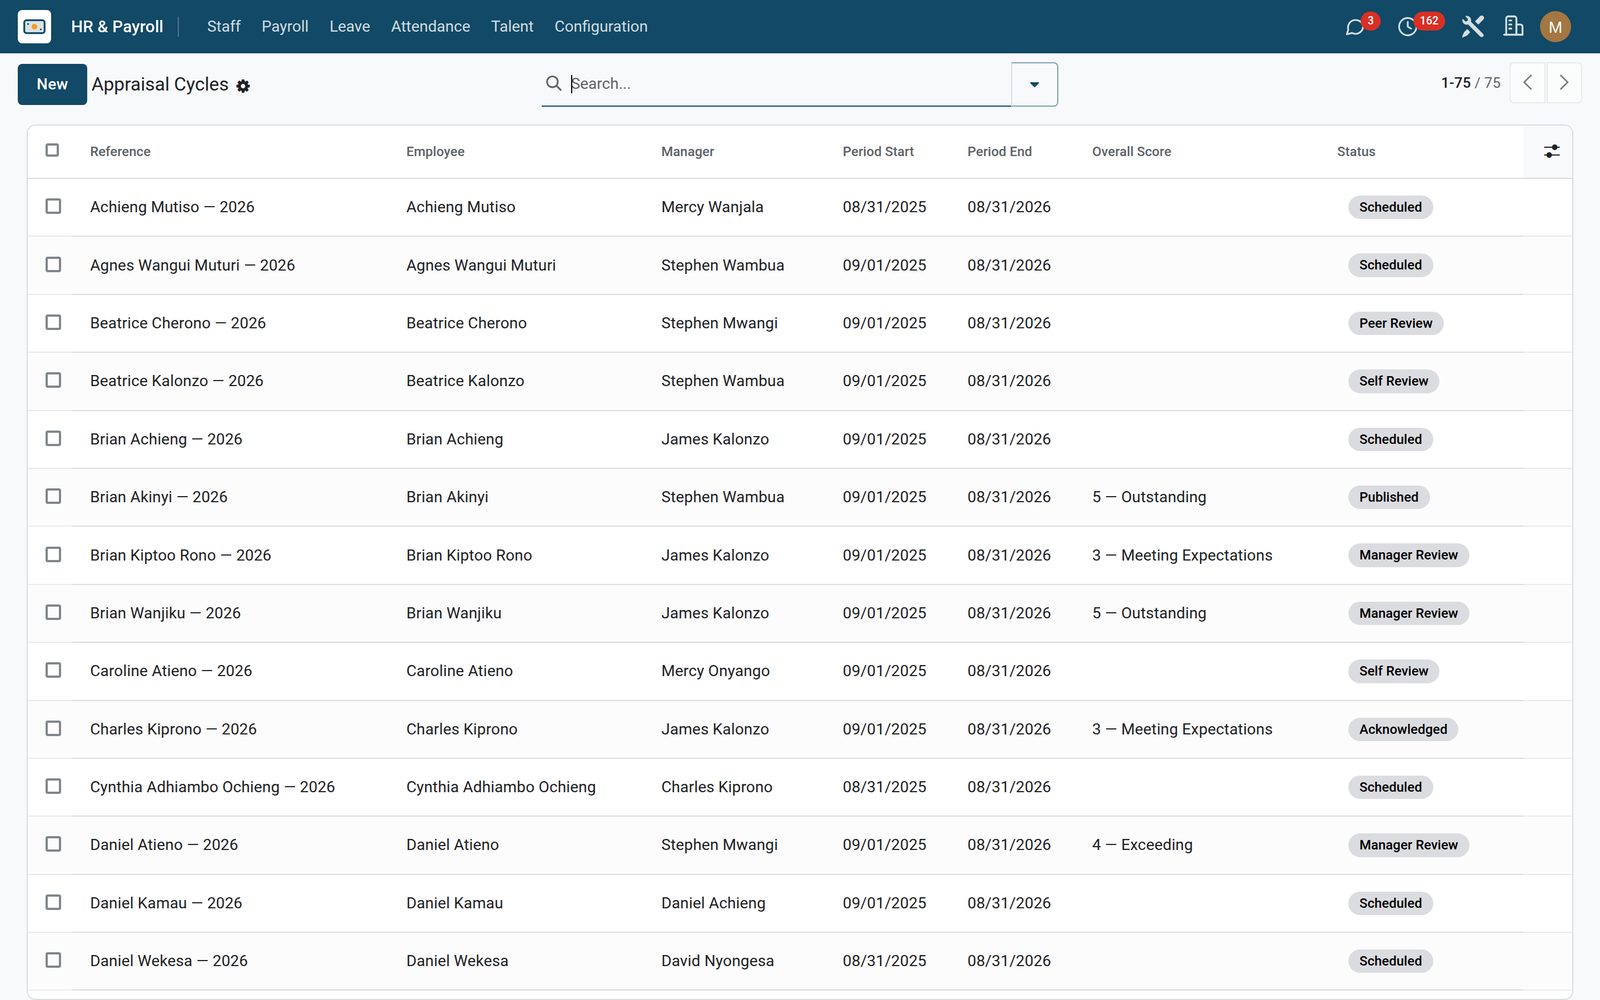Open the Daniel Wekesa — 2026 record
The height and width of the screenshot is (1000, 1600).
(x=168, y=961)
